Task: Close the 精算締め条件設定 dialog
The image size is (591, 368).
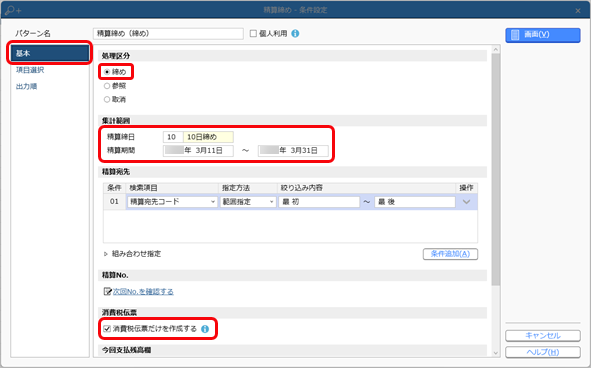Action: [x=578, y=11]
